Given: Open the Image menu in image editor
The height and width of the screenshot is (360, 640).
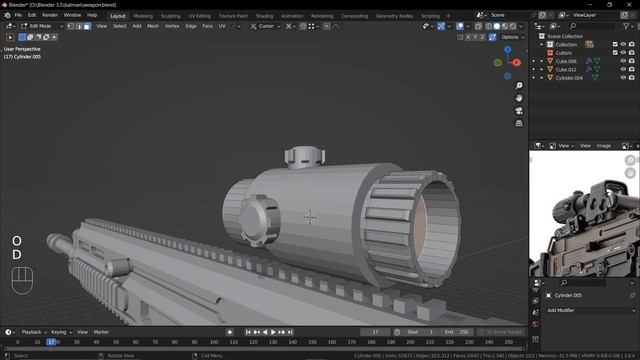Looking at the screenshot, I should pos(604,146).
